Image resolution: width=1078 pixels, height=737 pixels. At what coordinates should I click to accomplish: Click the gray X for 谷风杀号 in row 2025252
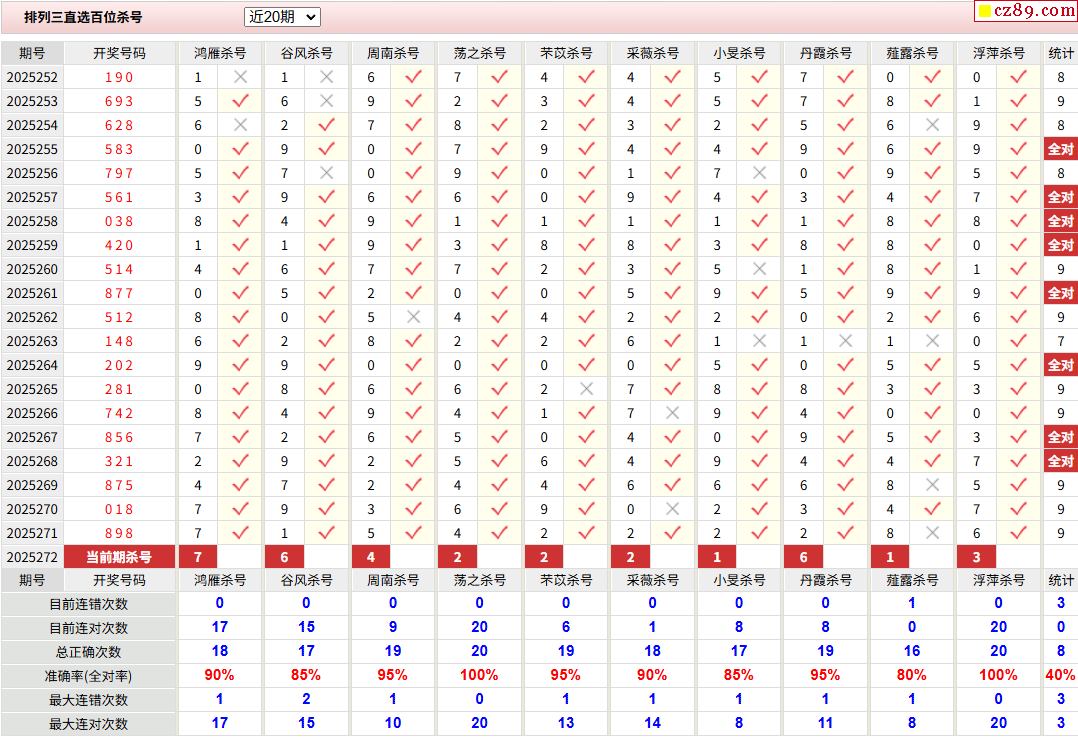(x=327, y=77)
